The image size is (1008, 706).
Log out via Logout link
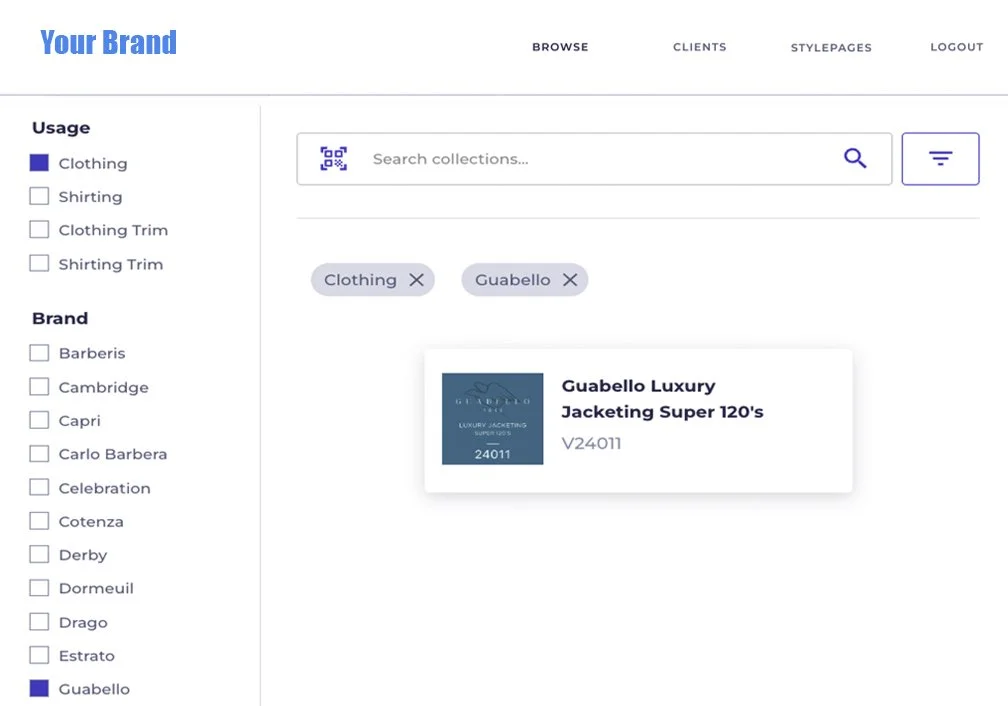coord(957,47)
